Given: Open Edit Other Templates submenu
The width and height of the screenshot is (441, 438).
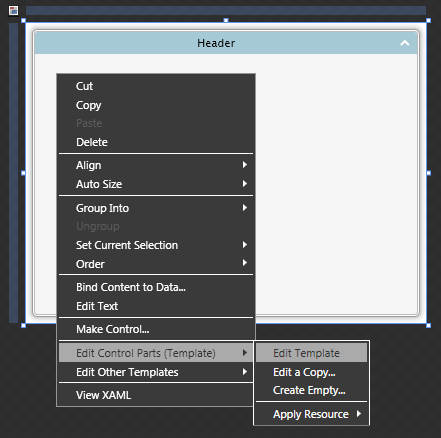Looking at the screenshot, I should point(156,372).
